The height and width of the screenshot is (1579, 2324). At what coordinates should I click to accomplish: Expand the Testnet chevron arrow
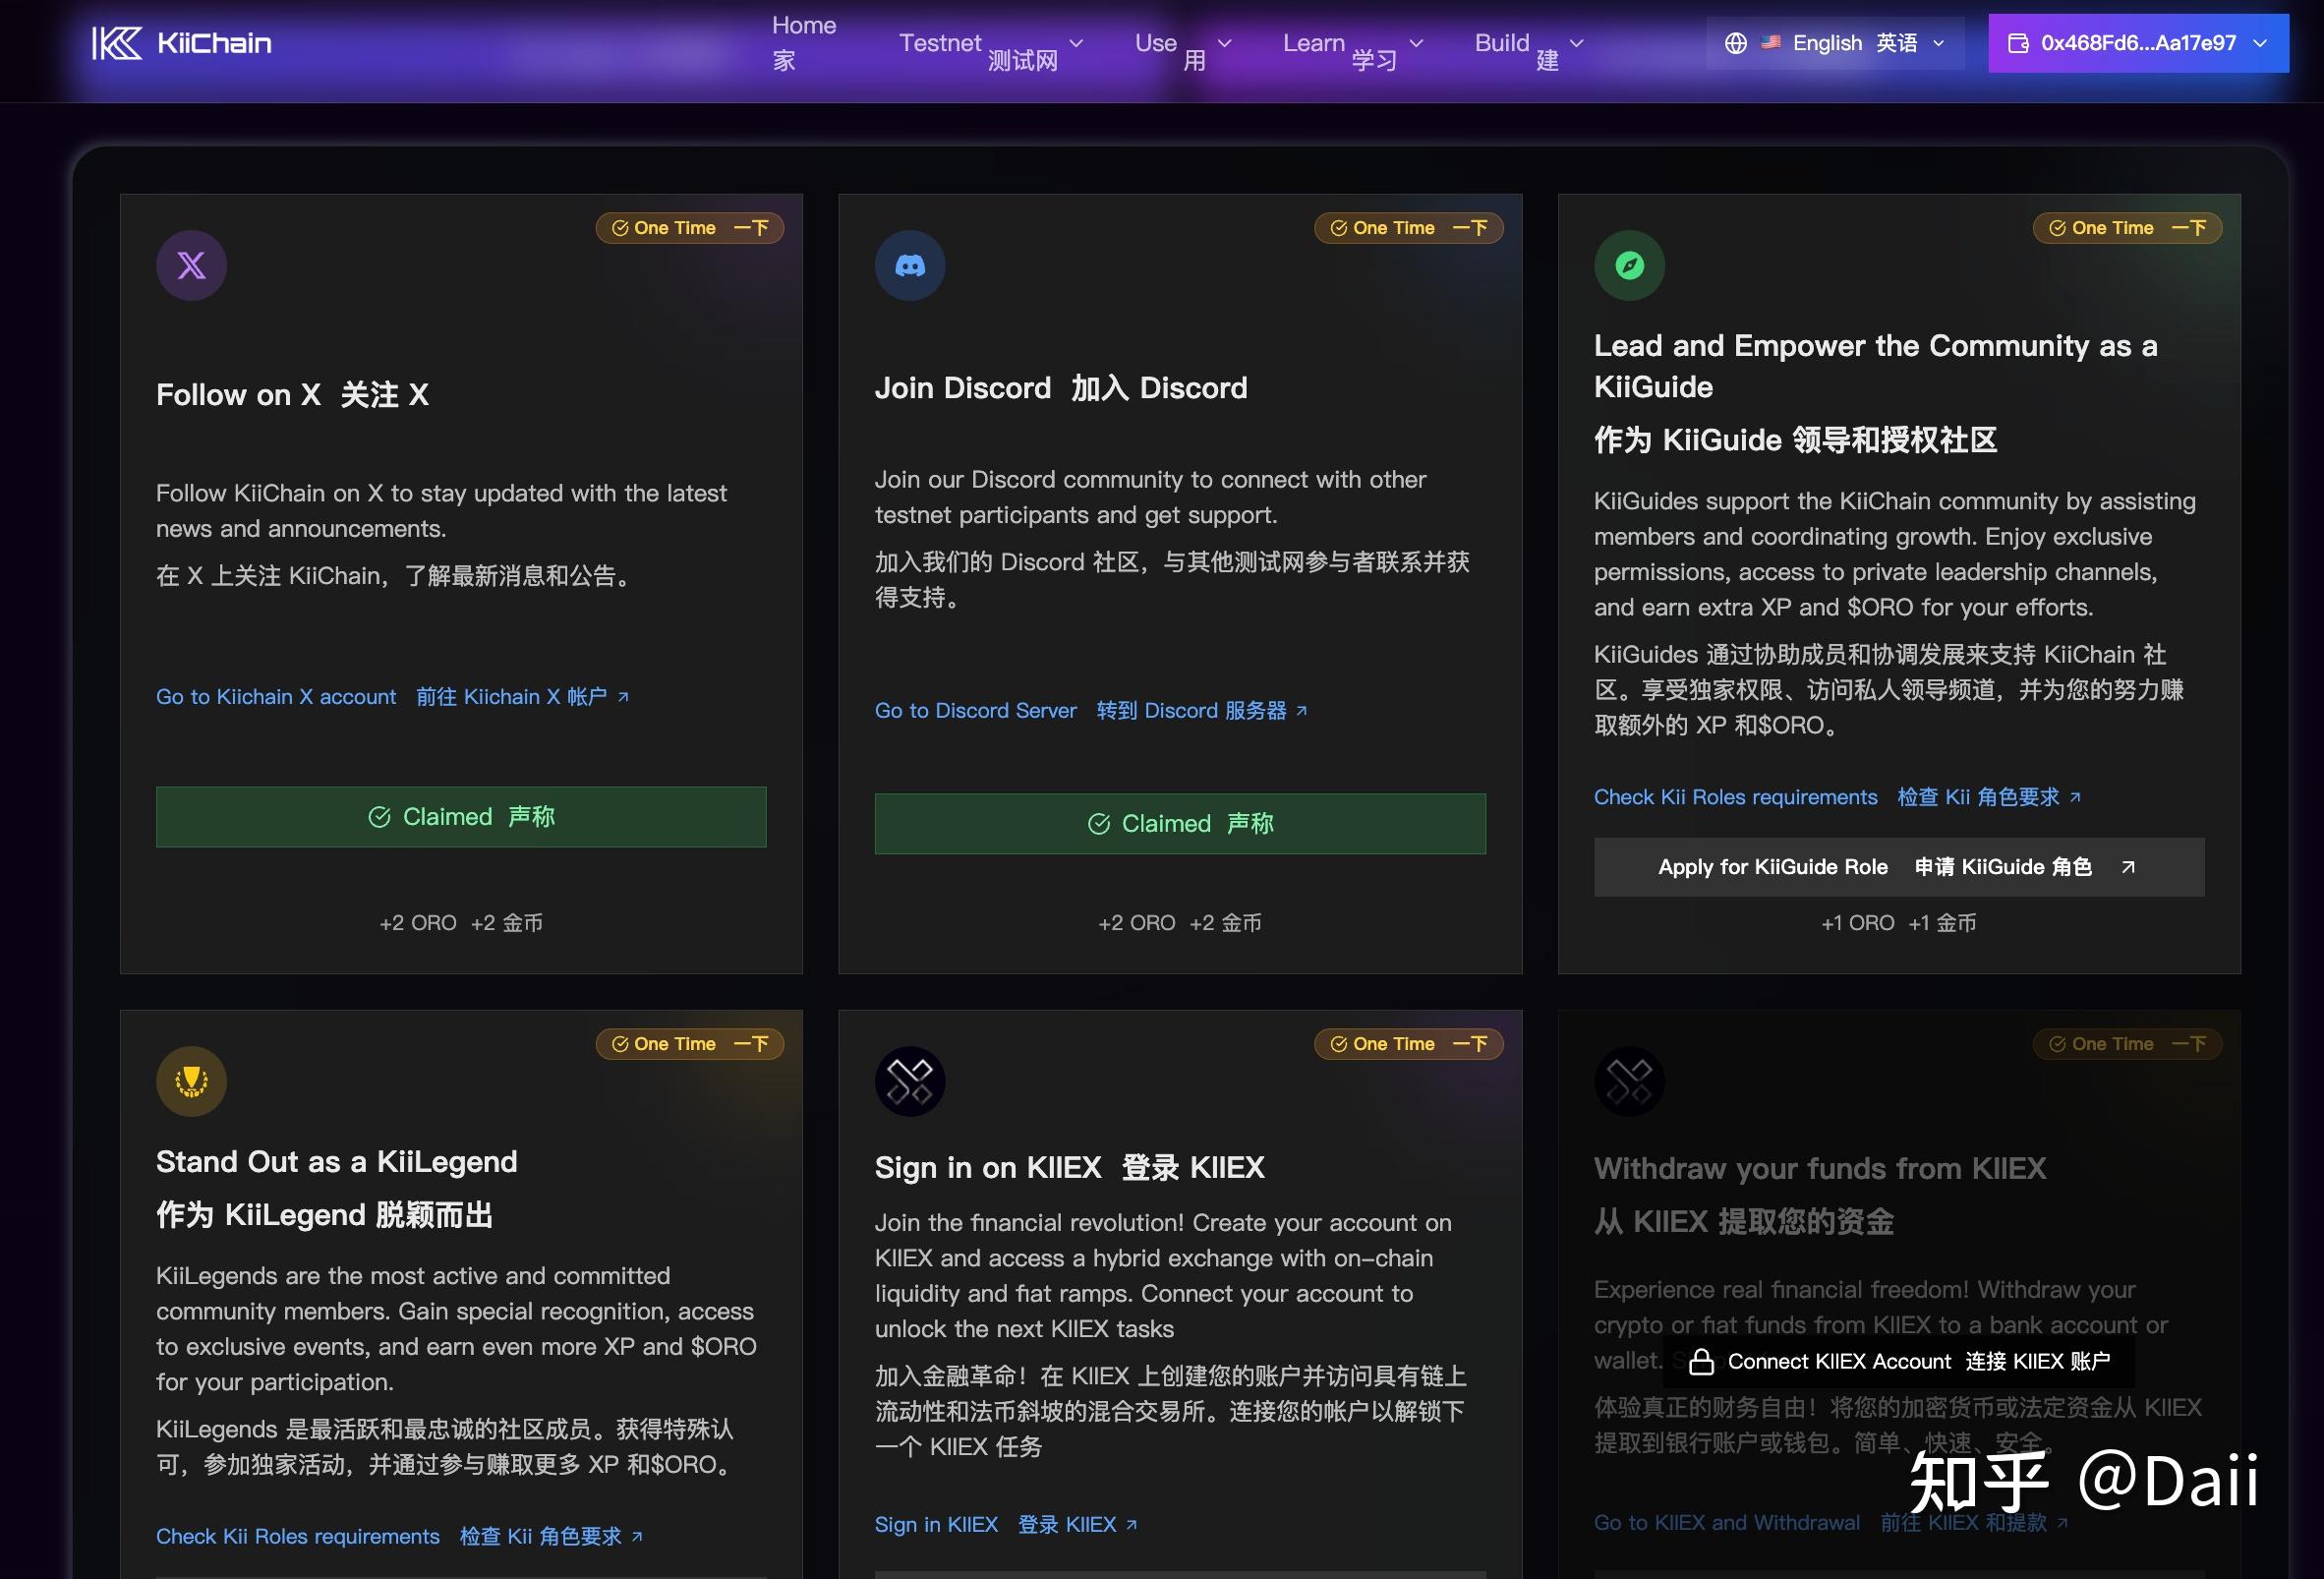(x=1076, y=43)
